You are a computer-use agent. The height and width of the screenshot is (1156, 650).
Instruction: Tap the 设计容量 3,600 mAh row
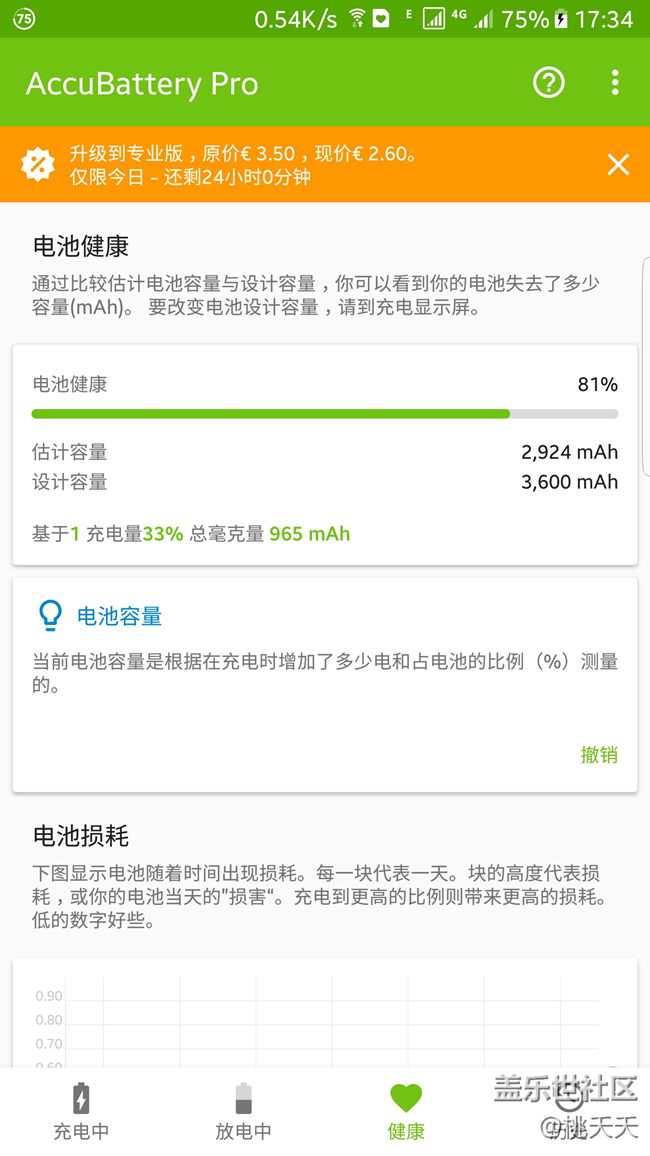pyautogui.click(x=324, y=482)
